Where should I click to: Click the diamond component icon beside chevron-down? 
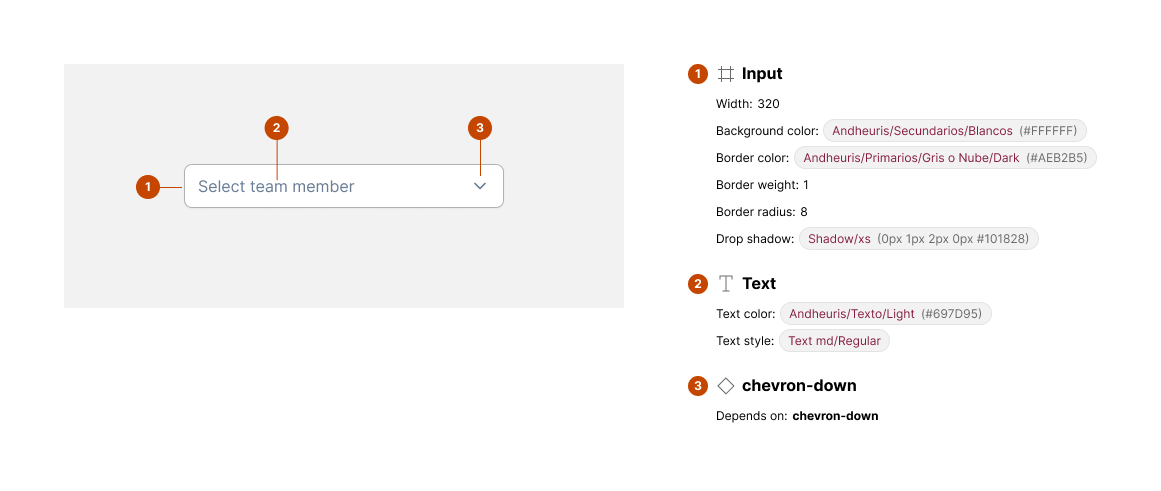click(726, 386)
